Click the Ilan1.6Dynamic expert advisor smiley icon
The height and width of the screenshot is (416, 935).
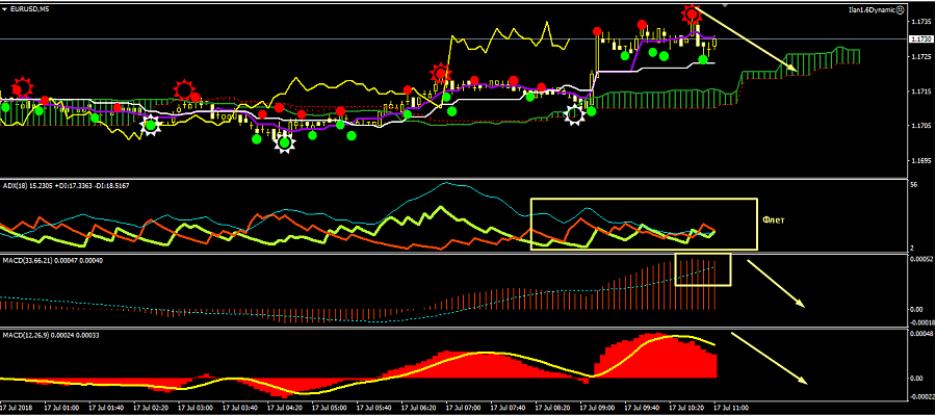(901, 8)
